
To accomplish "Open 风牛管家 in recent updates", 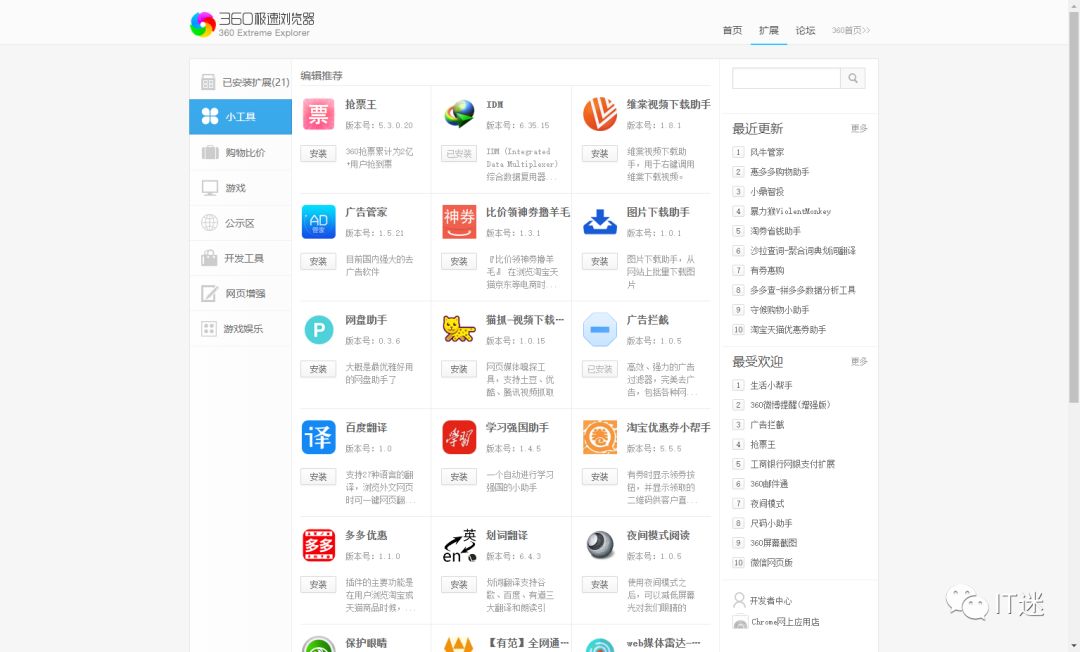I will pyautogui.click(x=767, y=152).
